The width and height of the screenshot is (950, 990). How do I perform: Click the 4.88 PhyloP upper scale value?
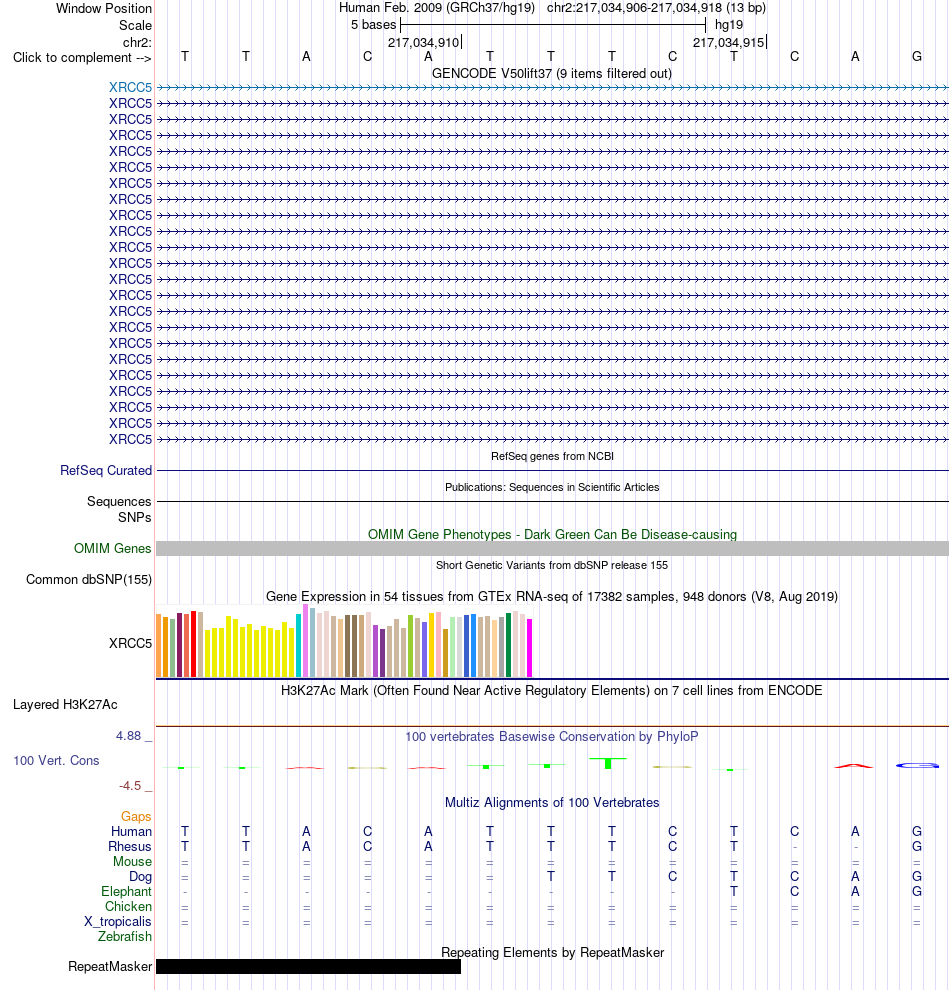[128, 736]
